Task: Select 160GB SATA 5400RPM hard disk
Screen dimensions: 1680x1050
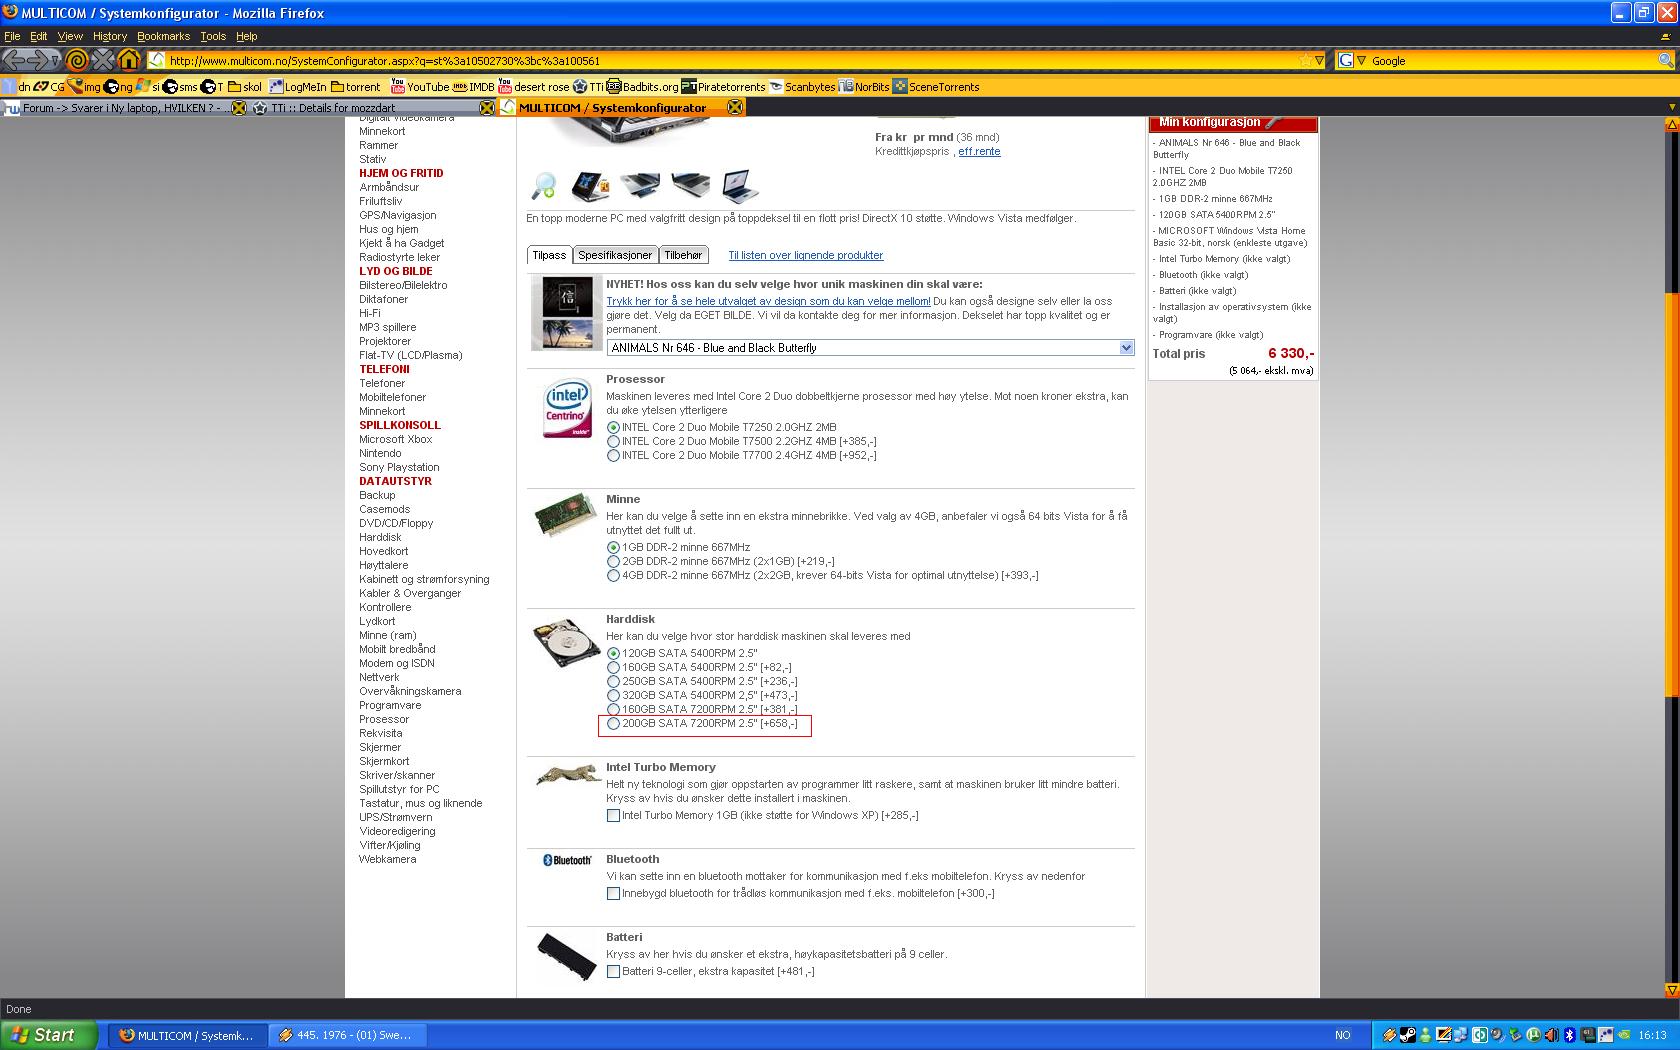Action: (x=613, y=667)
